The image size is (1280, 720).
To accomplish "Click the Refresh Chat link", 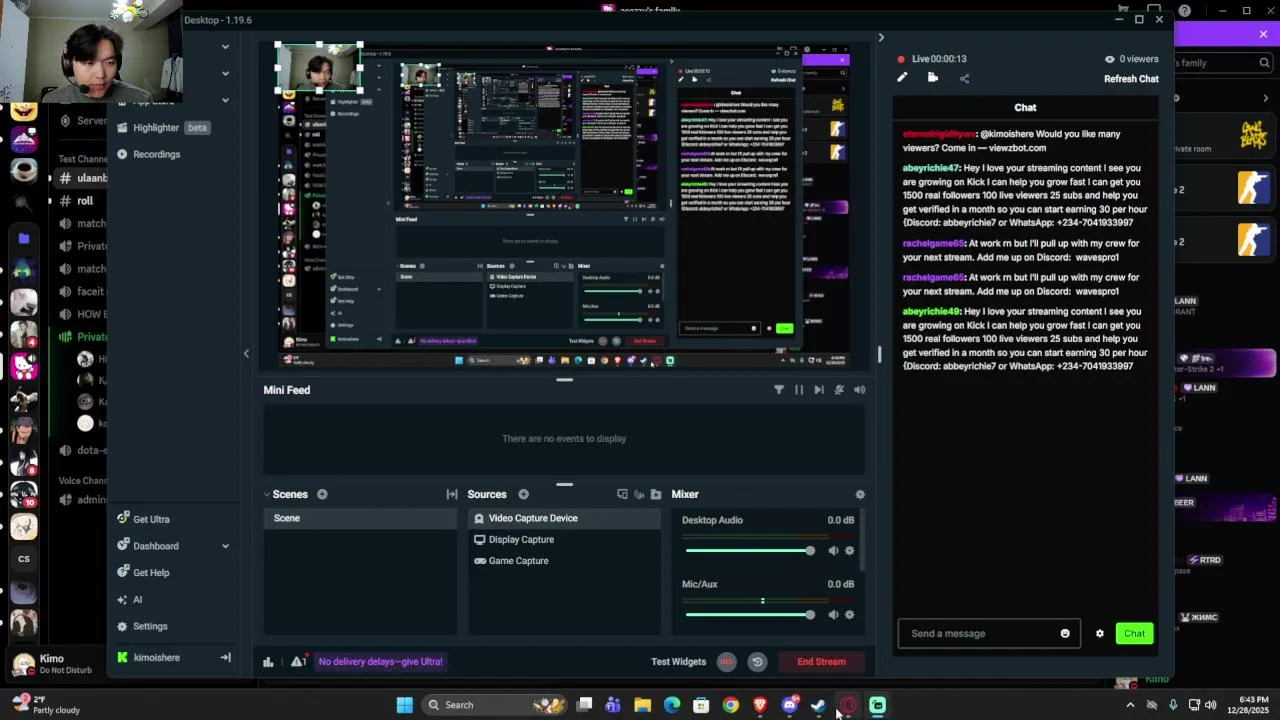I will (1131, 79).
